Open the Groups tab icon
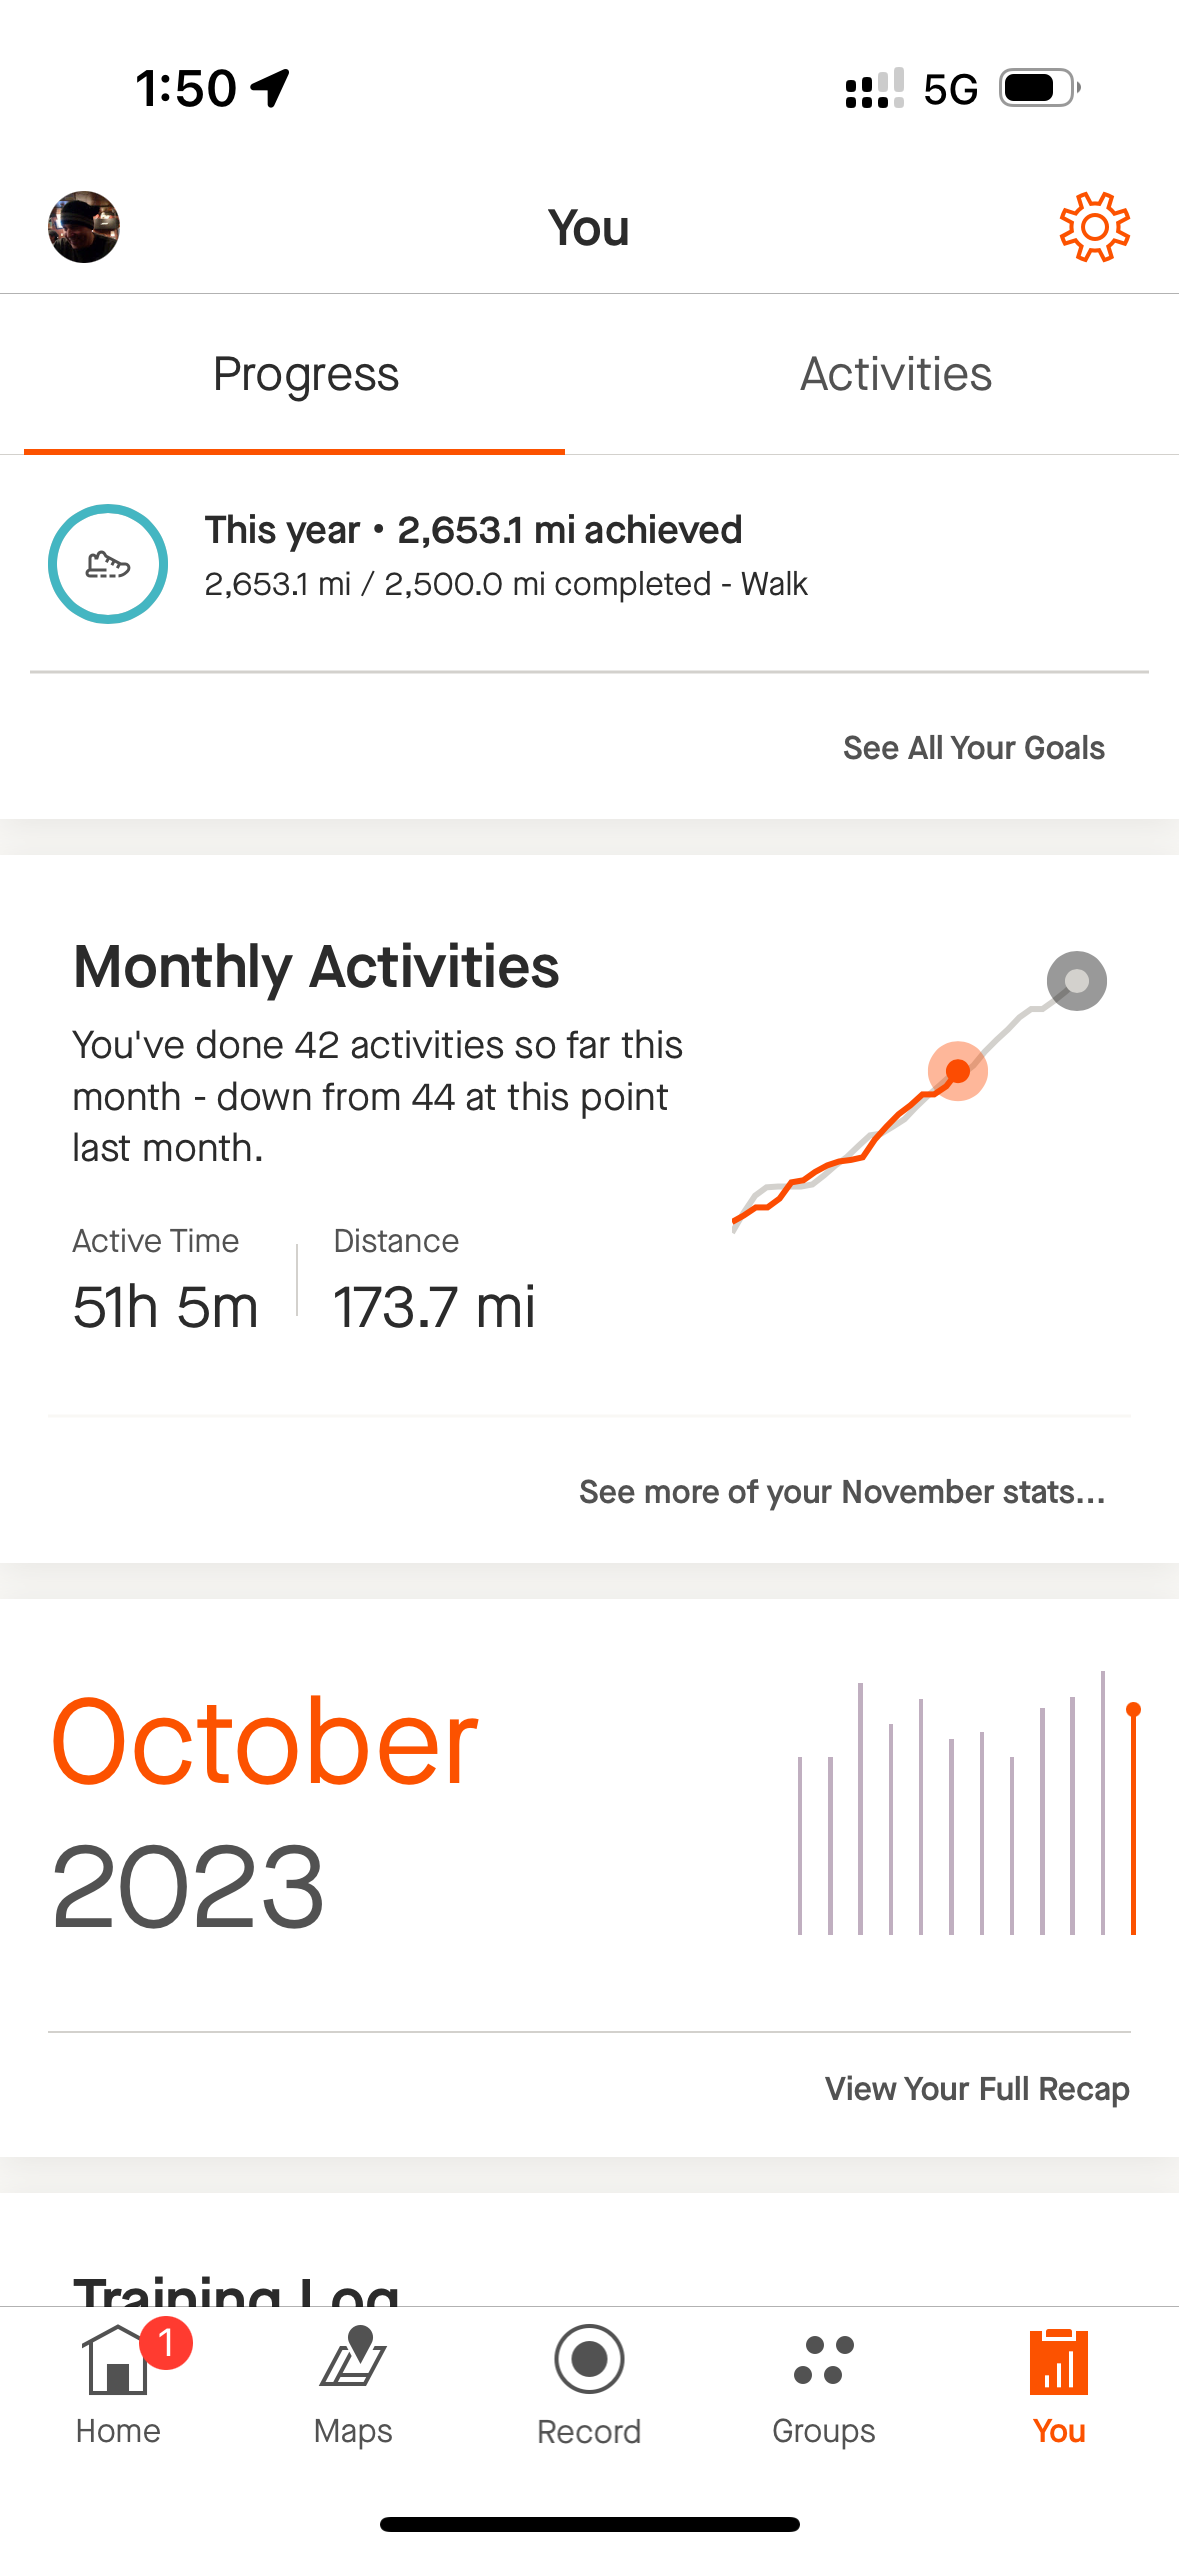This screenshot has width=1179, height=2556. point(824,2361)
